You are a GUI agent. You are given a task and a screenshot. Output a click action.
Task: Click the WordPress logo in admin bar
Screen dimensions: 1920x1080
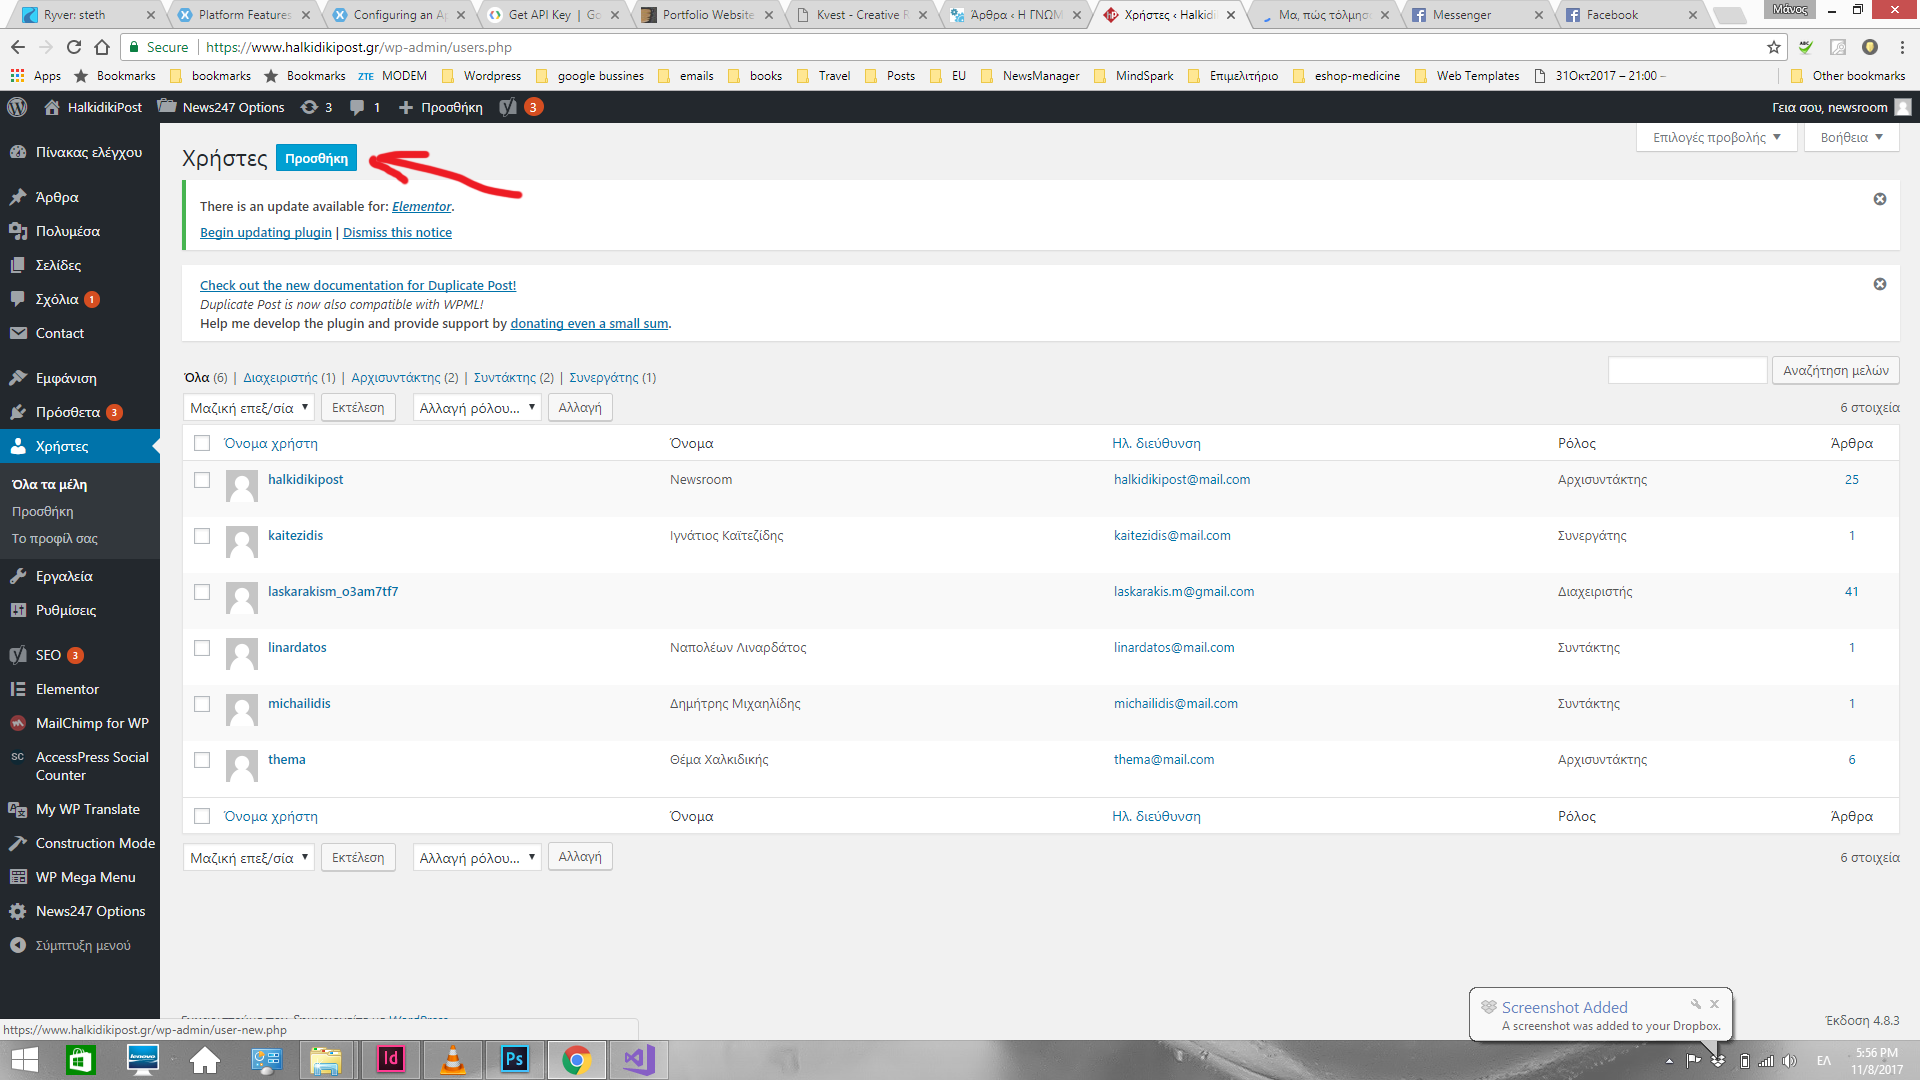(x=17, y=107)
